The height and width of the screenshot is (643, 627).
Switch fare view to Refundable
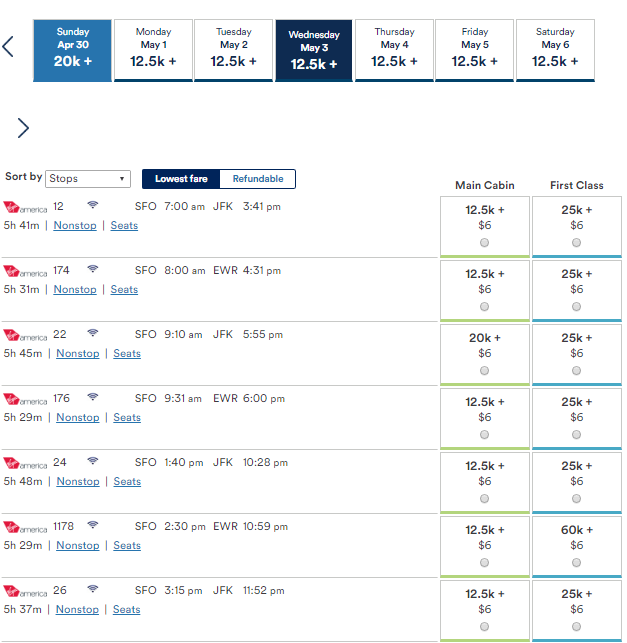(x=258, y=179)
